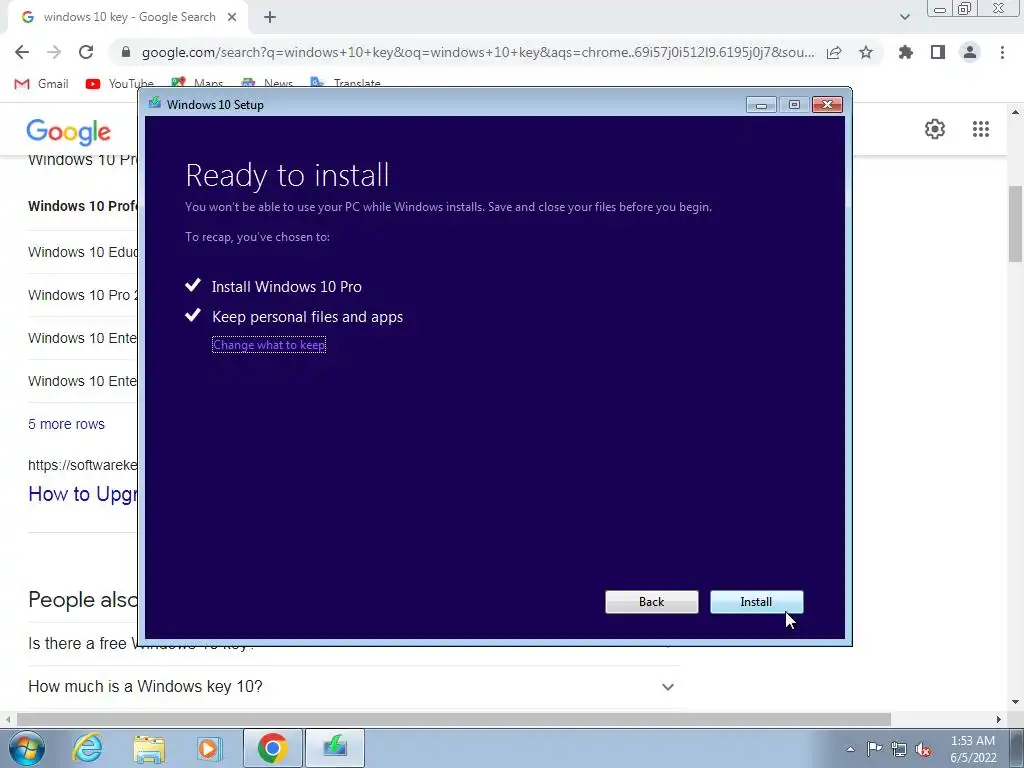Open a new Chrome tab

coord(270,18)
